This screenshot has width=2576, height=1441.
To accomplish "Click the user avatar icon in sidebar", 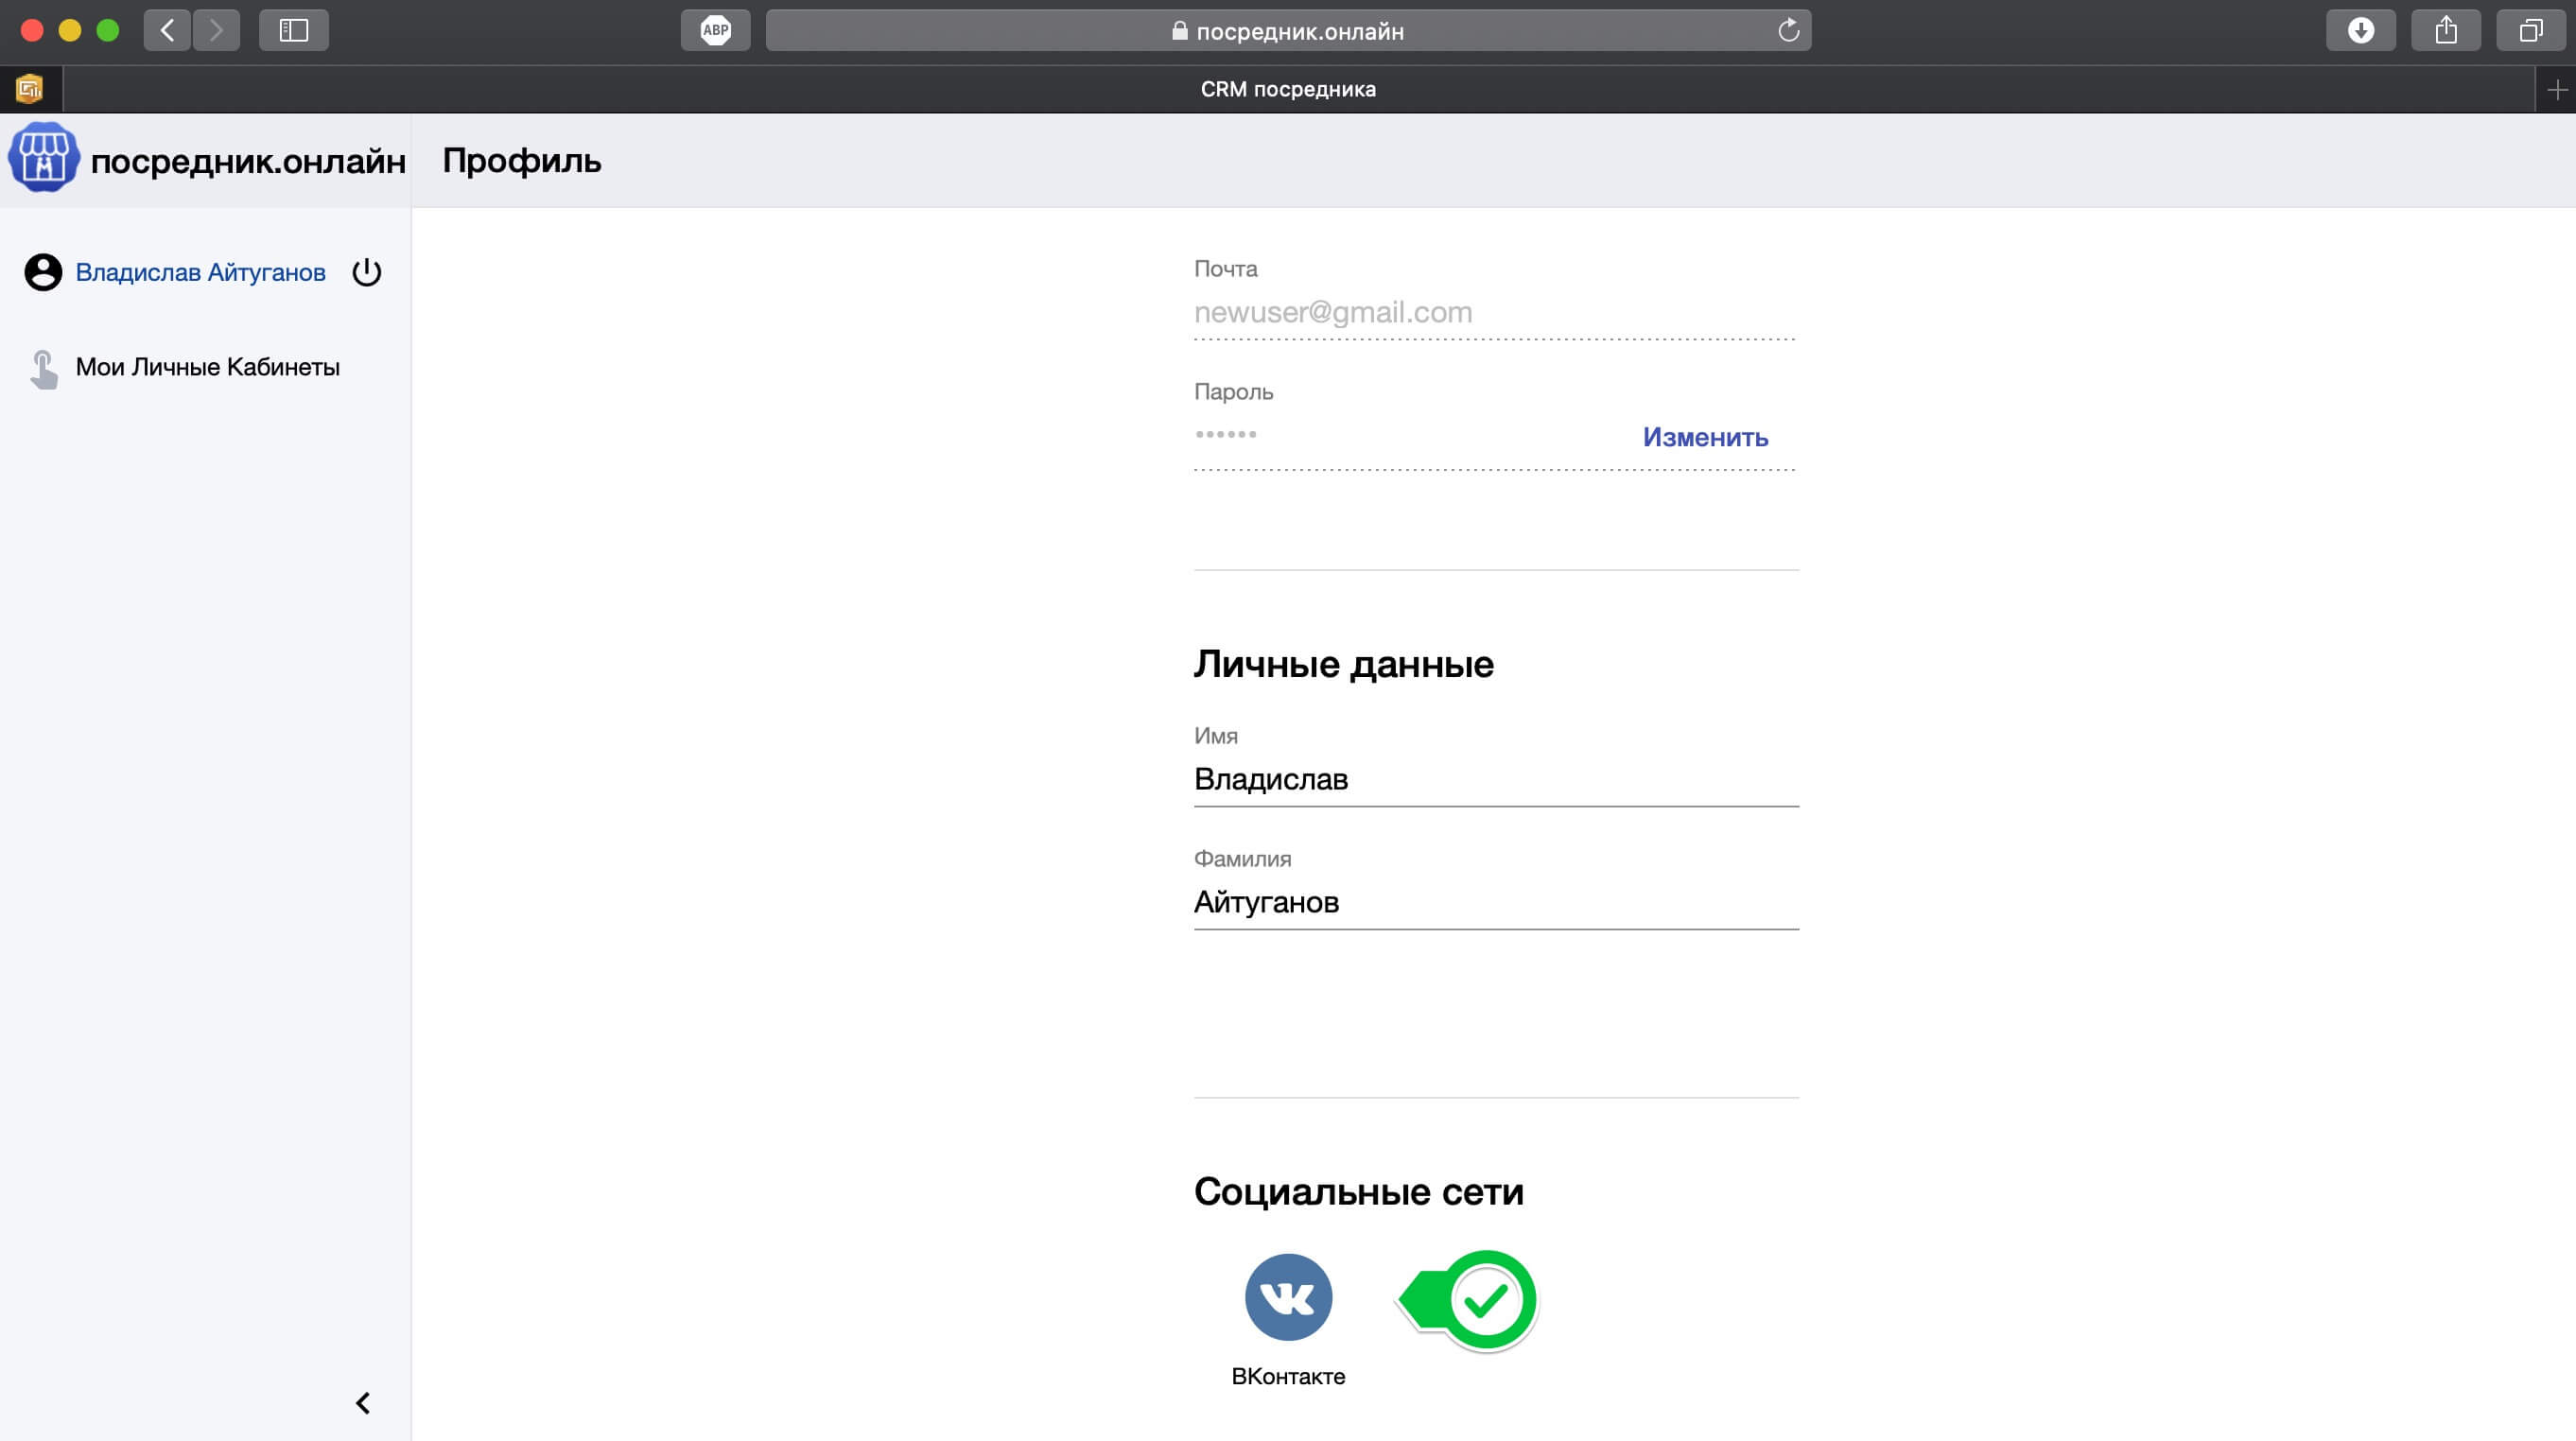I will coord(43,272).
